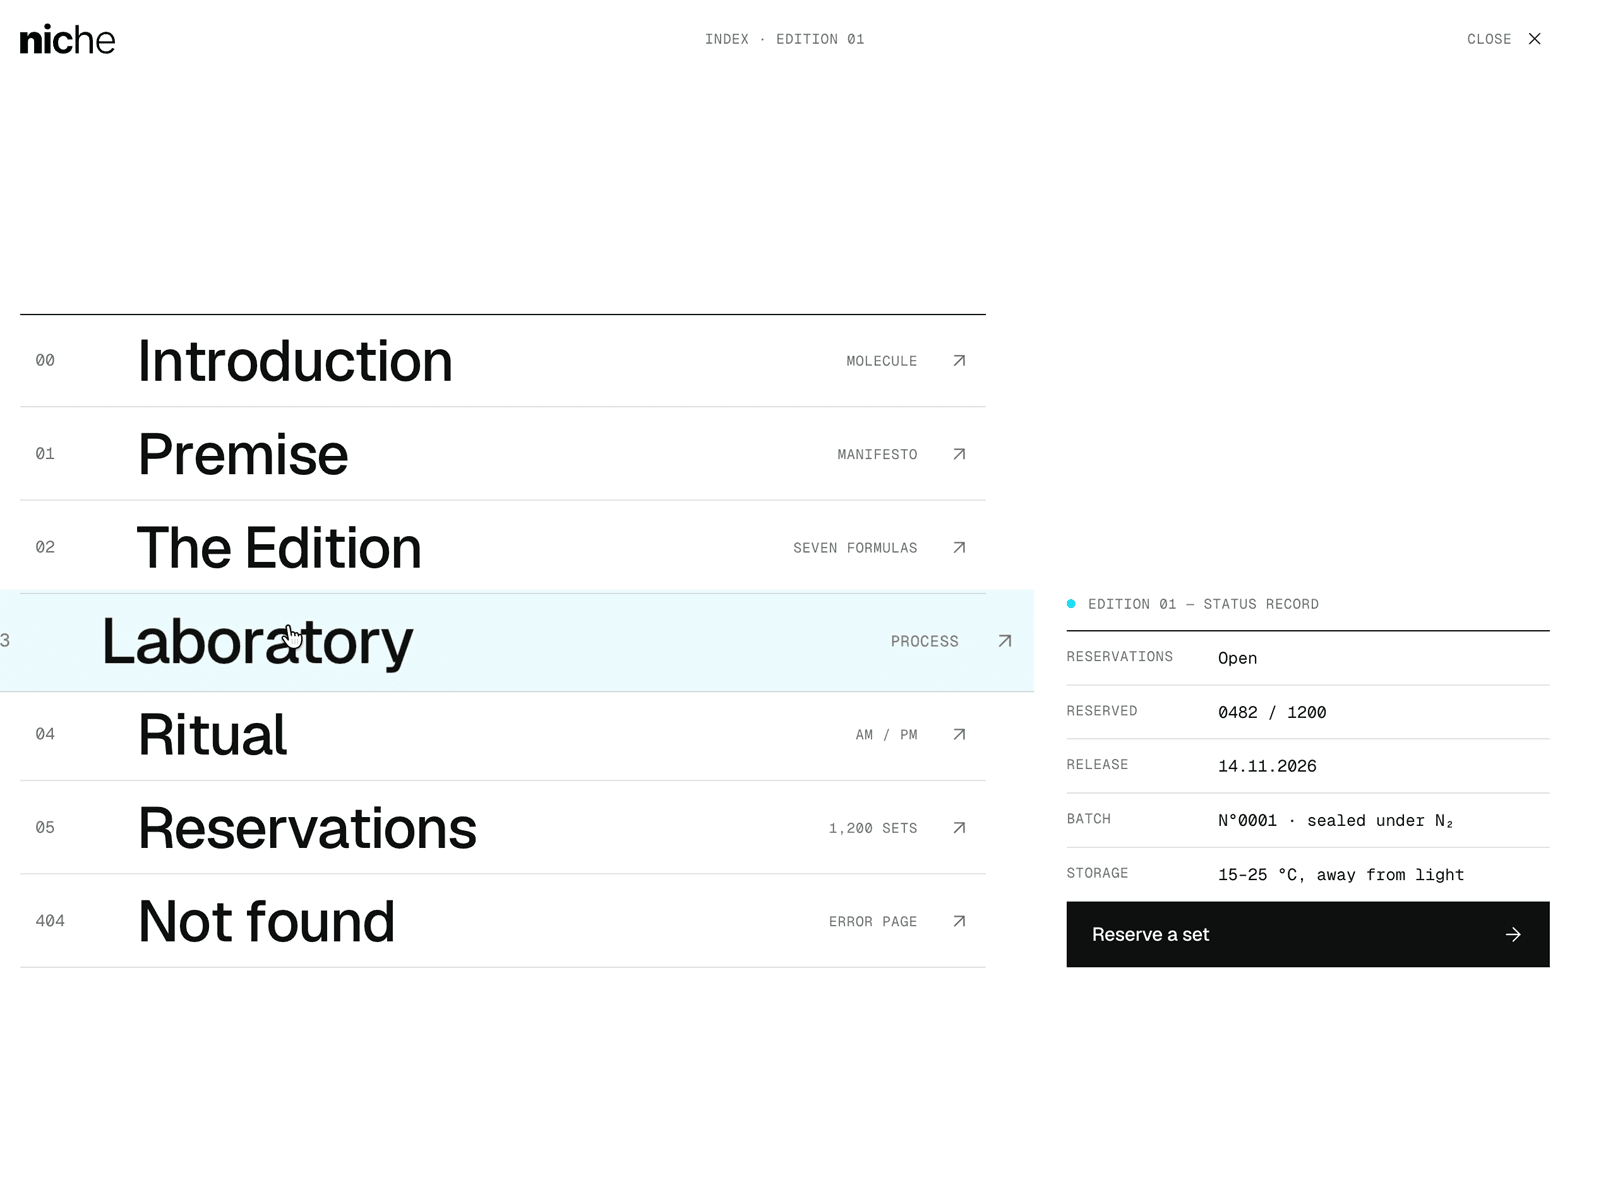Click the index number 05

coord(45,828)
